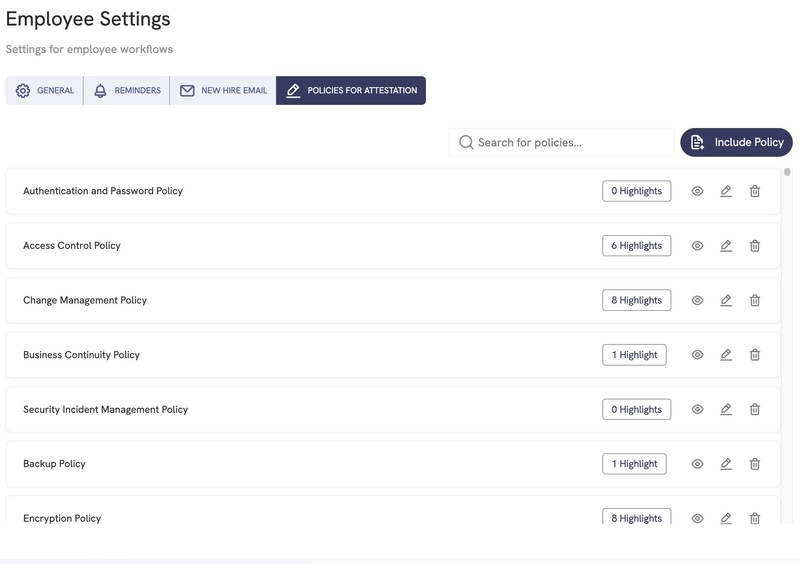The image size is (800, 564).
Task: Edit the Authentication and Password Policy
Action: pos(726,191)
